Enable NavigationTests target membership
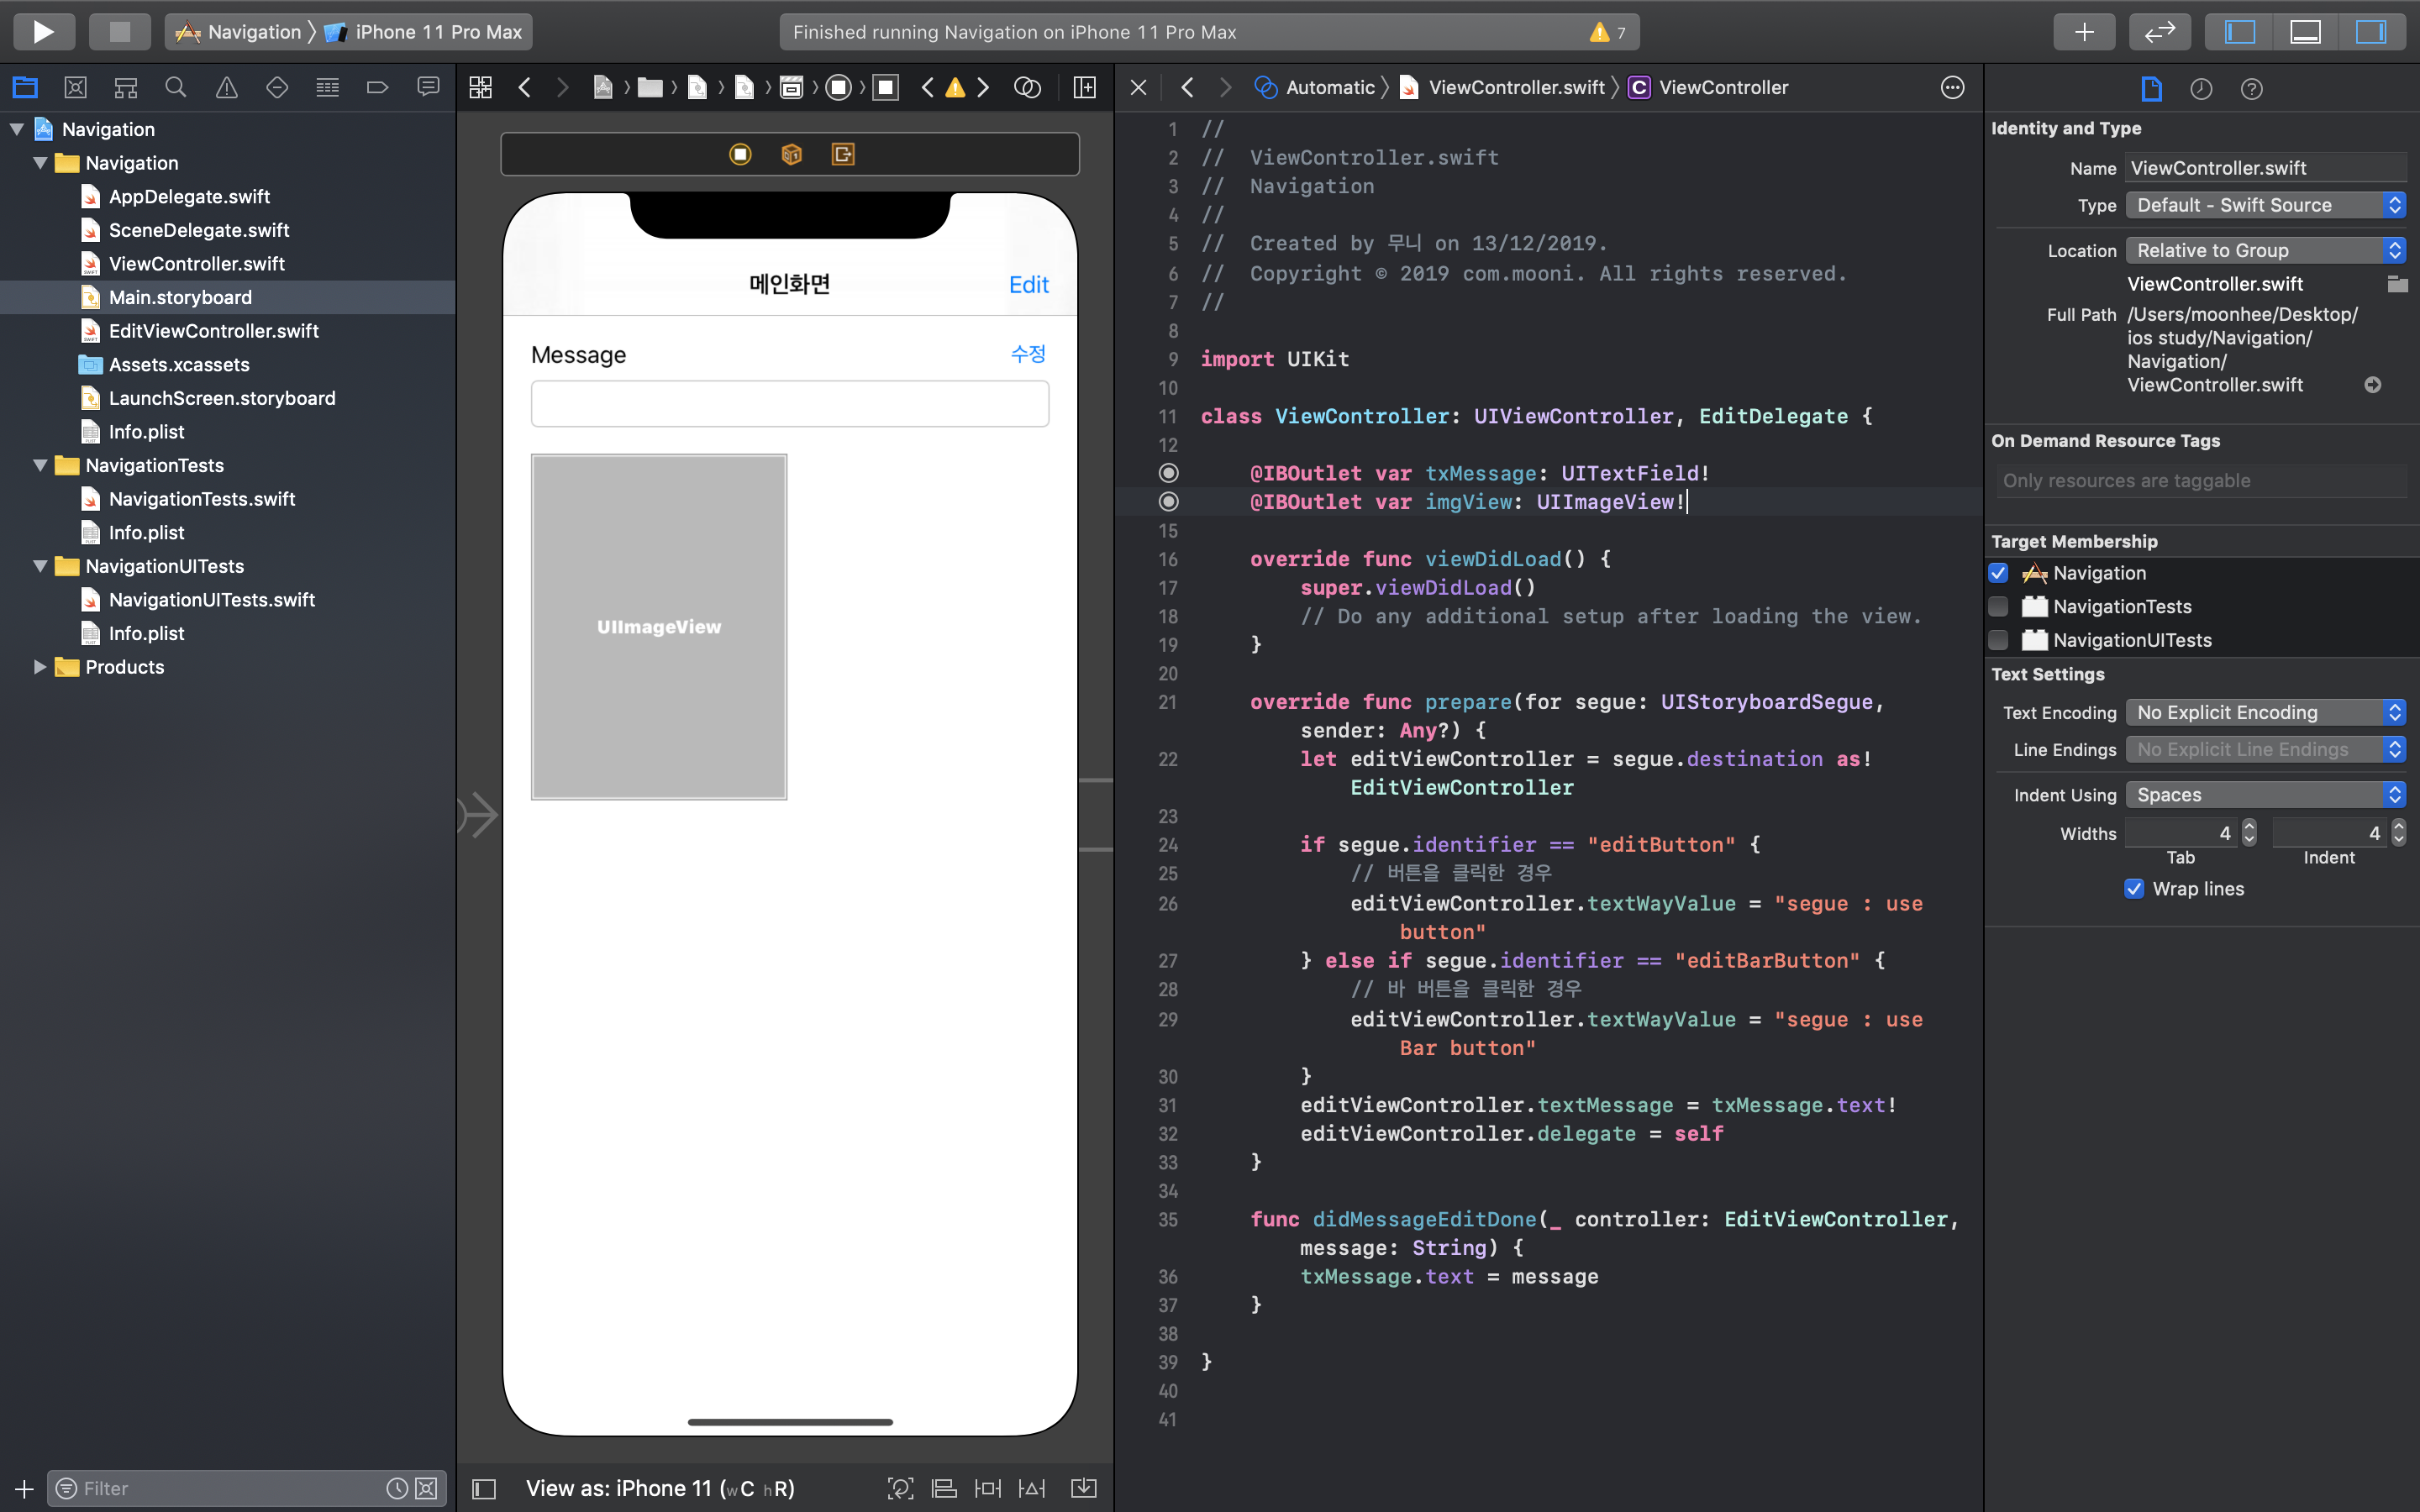Image resolution: width=2420 pixels, height=1512 pixels. pyautogui.click(x=1998, y=606)
